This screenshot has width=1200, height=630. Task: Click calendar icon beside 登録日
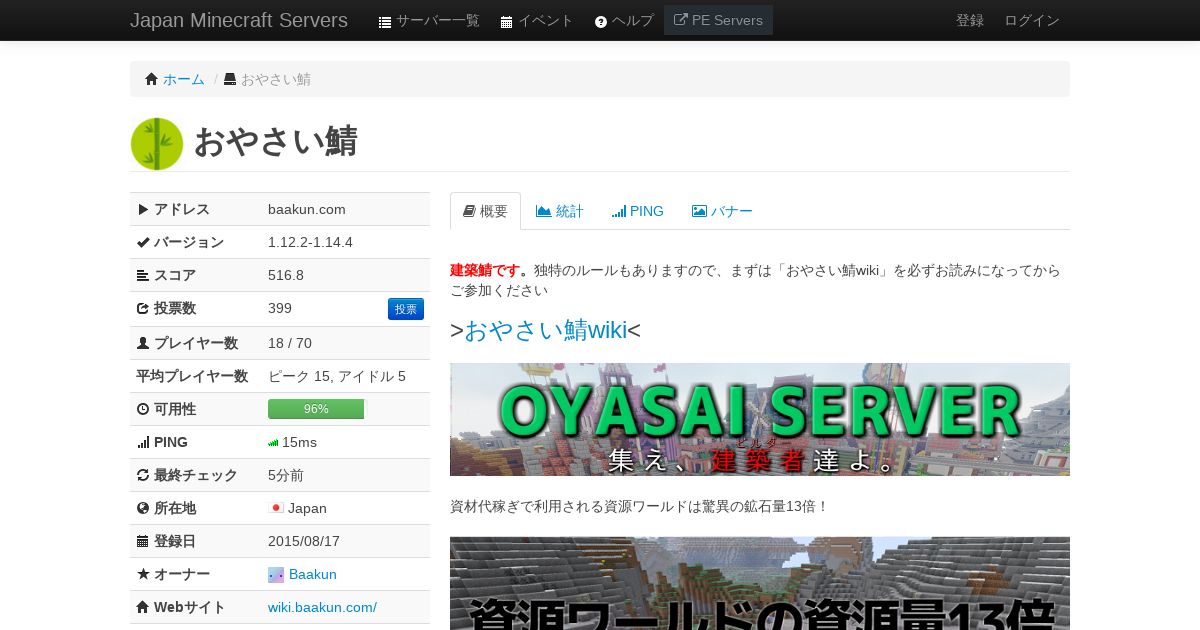143,541
